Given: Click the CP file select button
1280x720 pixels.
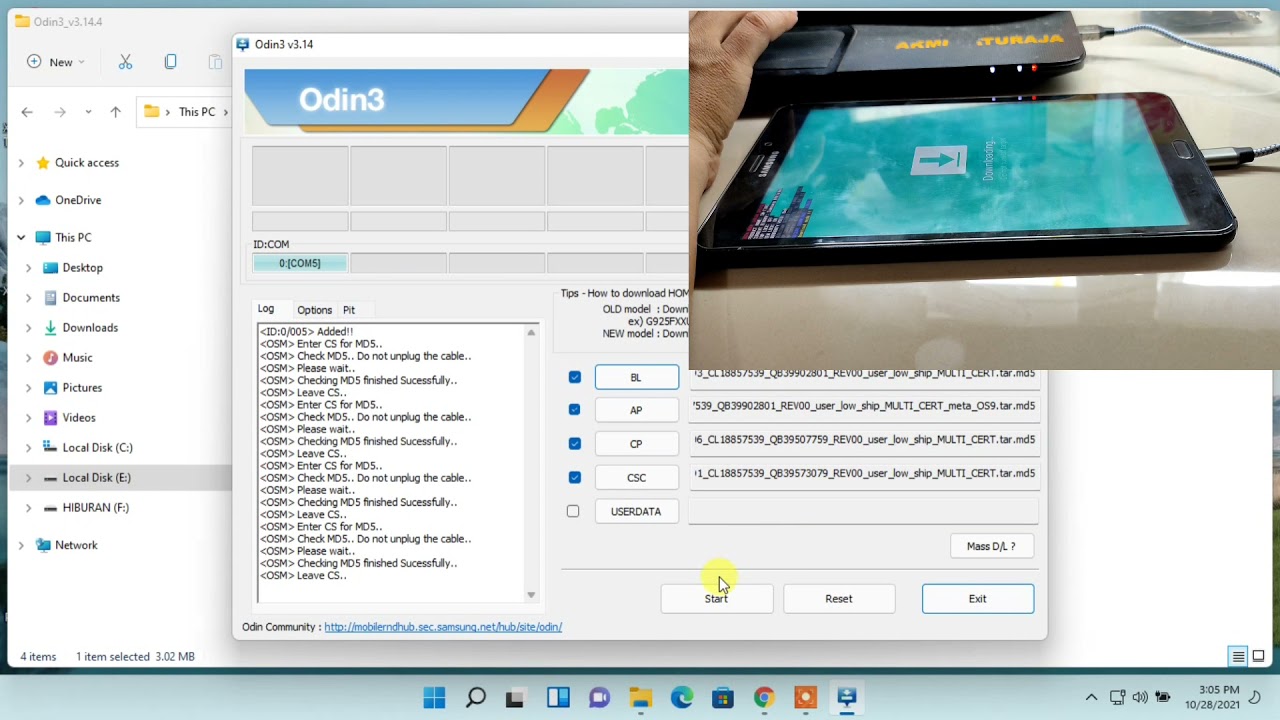Looking at the screenshot, I should coord(636,444).
